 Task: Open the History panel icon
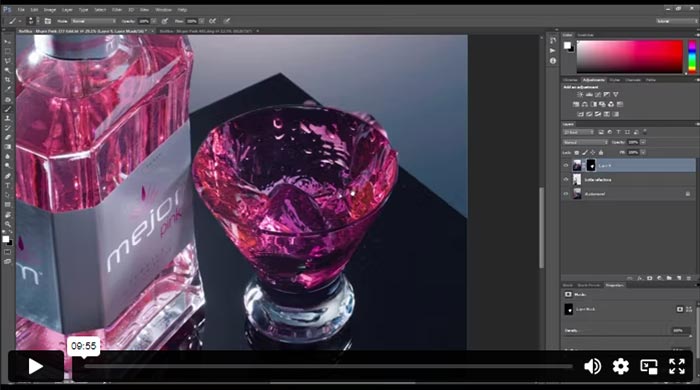pyautogui.click(x=553, y=41)
